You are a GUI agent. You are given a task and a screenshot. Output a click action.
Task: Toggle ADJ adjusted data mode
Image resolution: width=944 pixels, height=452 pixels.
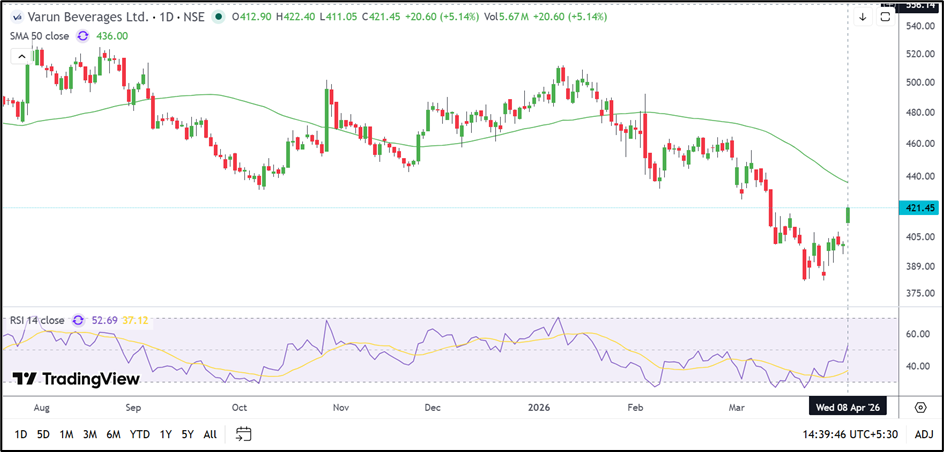pyautogui.click(x=924, y=434)
